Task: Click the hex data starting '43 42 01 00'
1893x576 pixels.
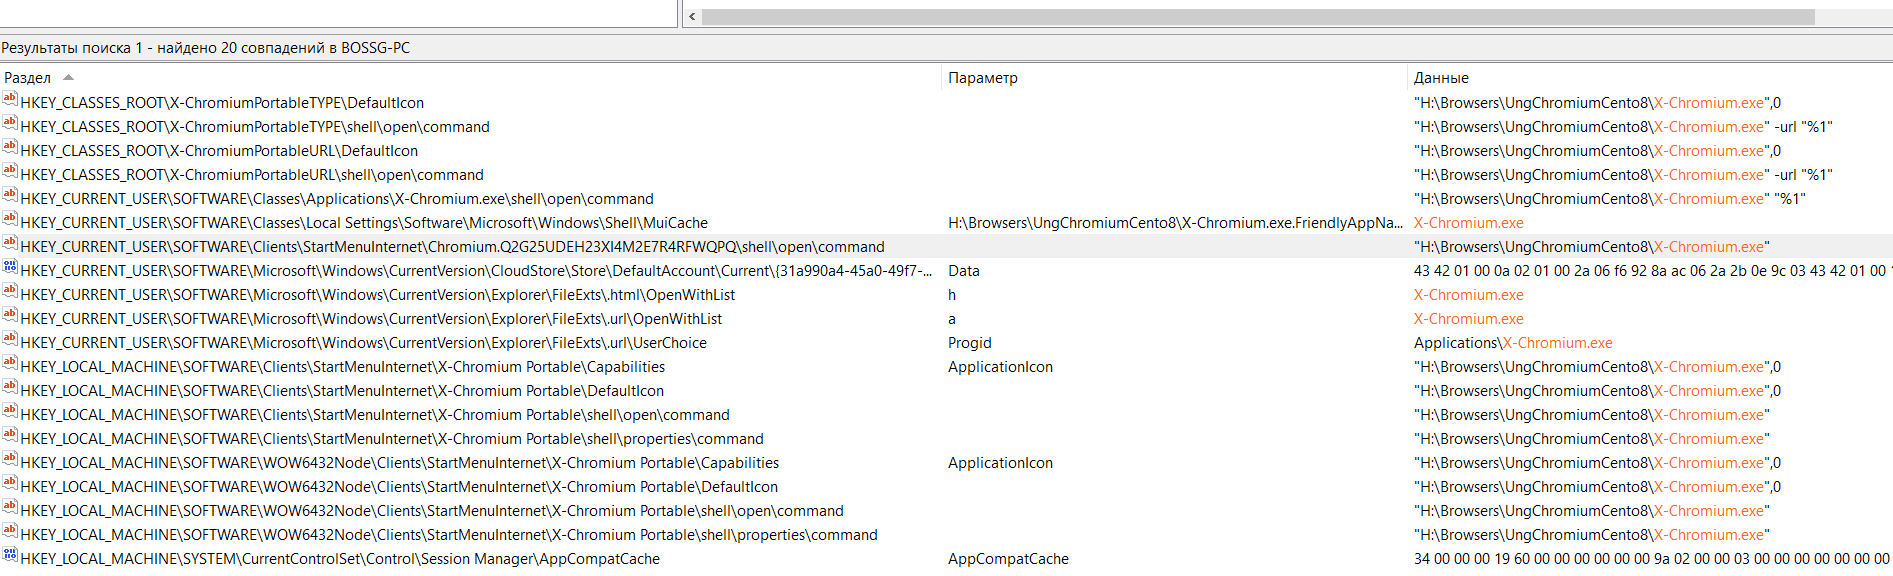Action: click(1651, 271)
